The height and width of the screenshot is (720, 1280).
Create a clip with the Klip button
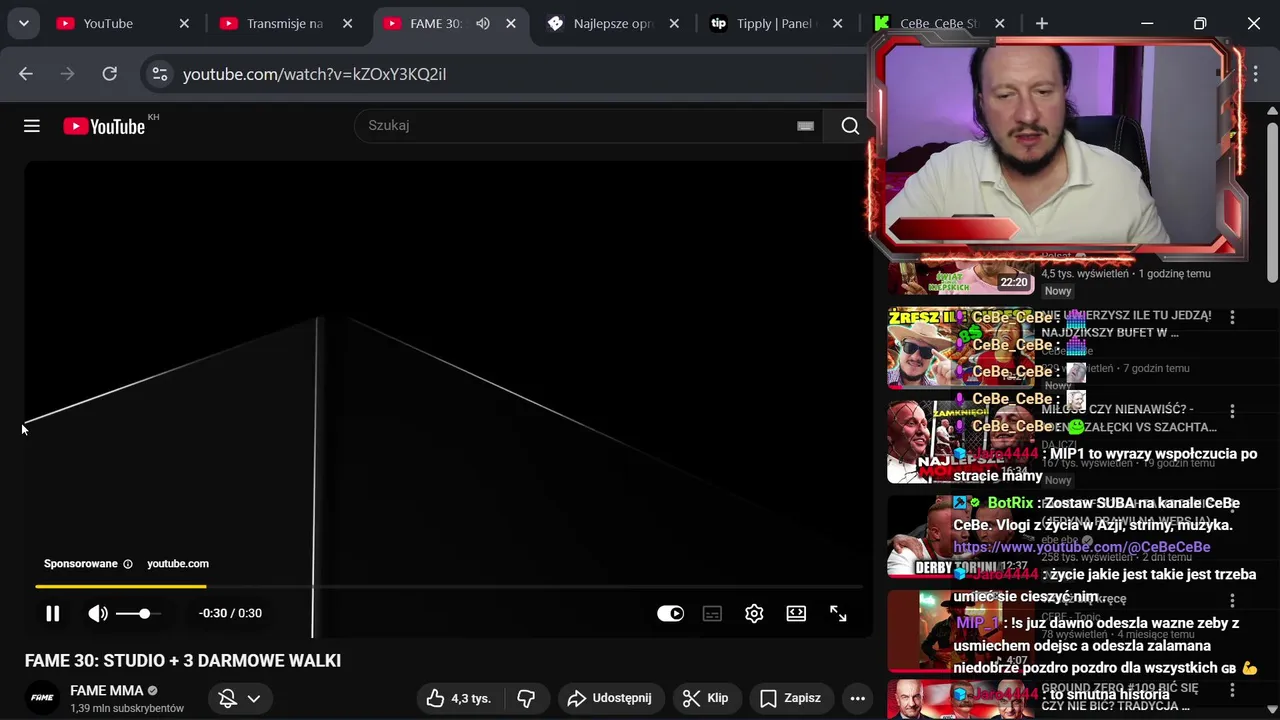705,698
